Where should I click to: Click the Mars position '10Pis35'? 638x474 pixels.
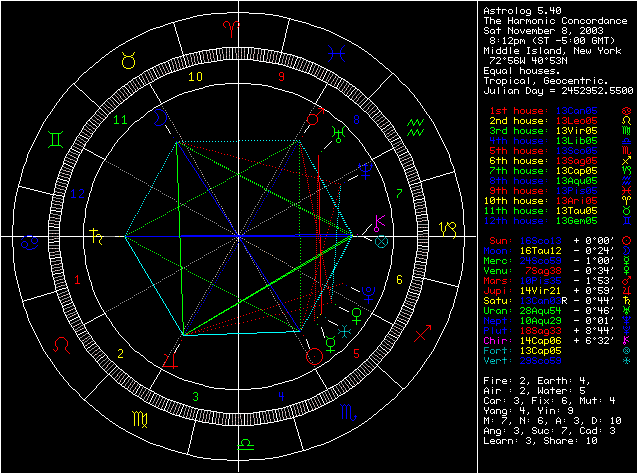[x=541, y=281]
